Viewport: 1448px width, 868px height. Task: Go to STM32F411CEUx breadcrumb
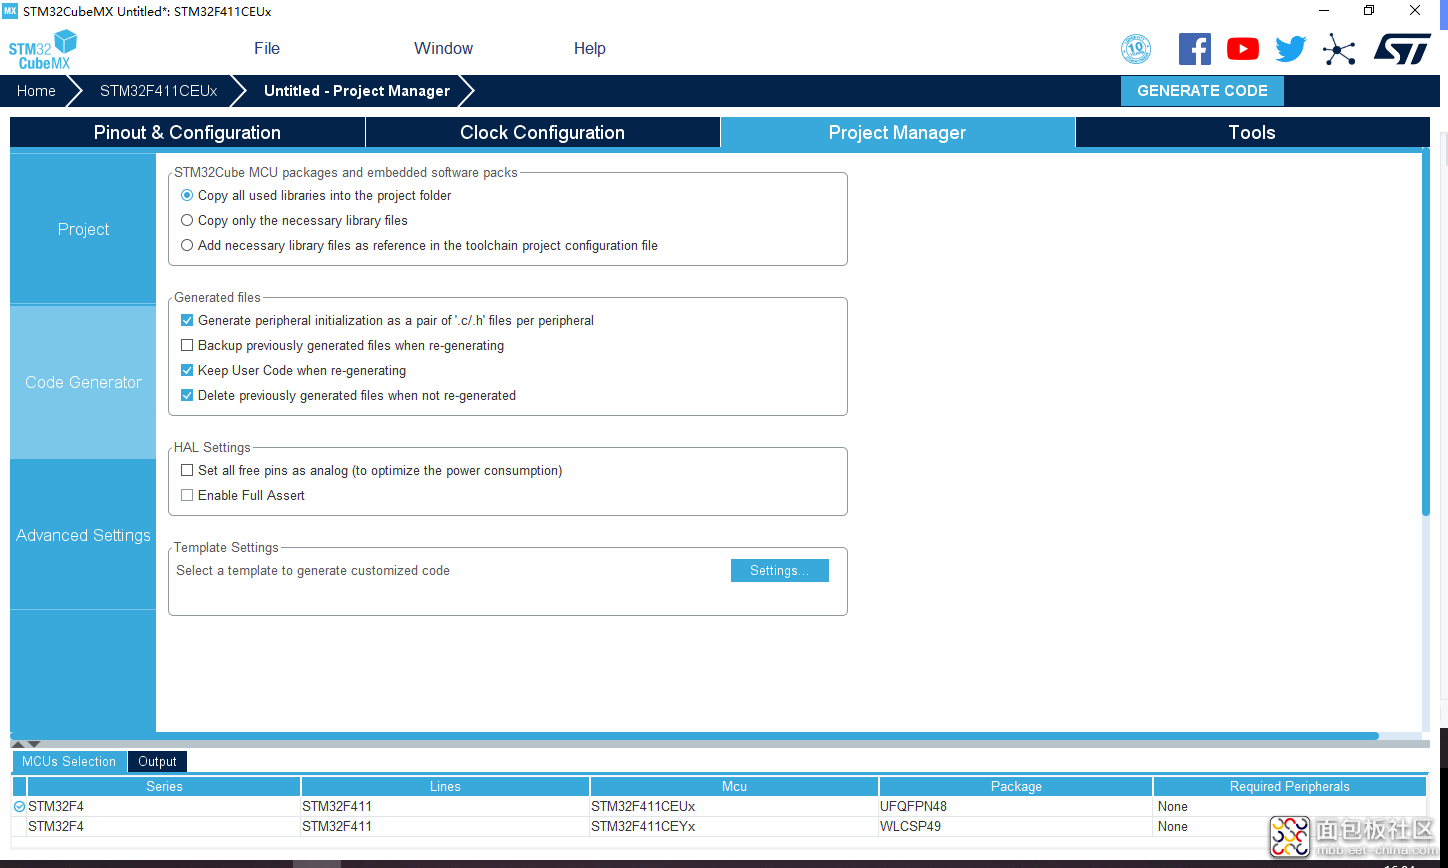pos(158,90)
